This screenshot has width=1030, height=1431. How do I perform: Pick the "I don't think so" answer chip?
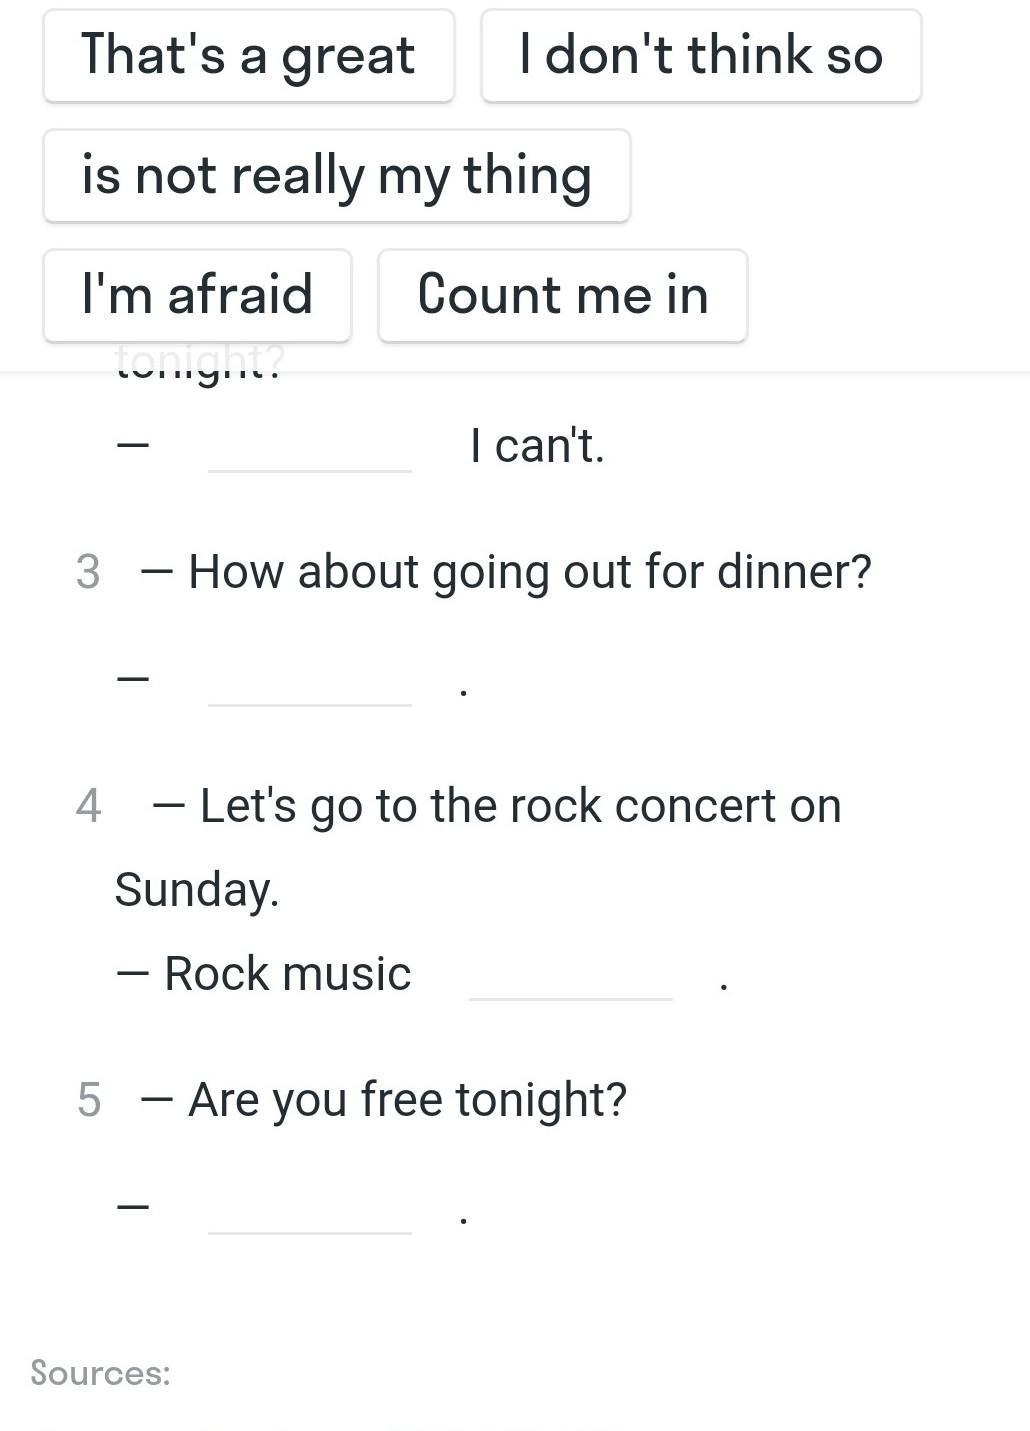tap(701, 56)
